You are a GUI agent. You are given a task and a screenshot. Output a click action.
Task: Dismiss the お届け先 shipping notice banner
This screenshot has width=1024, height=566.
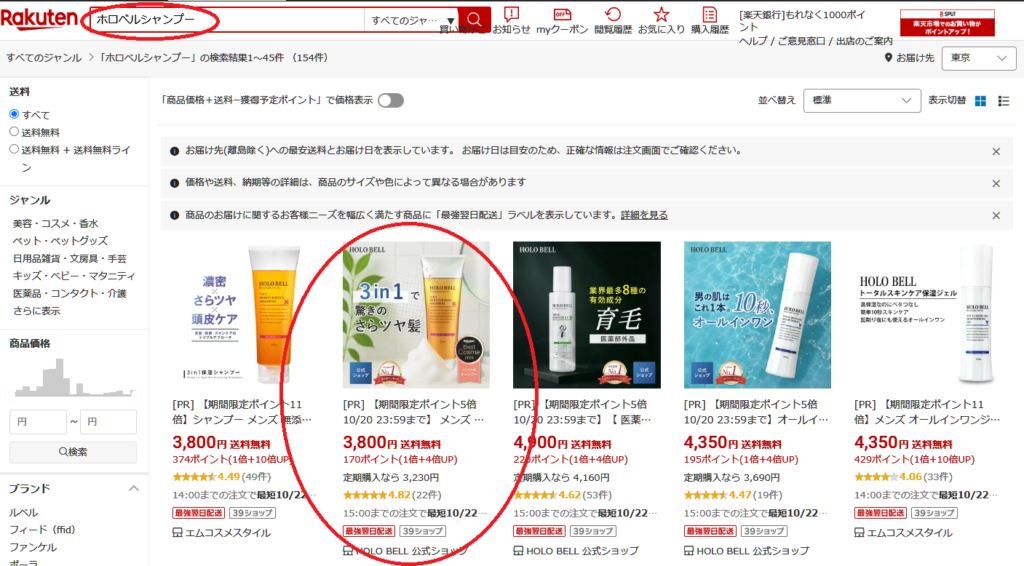(x=996, y=151)
